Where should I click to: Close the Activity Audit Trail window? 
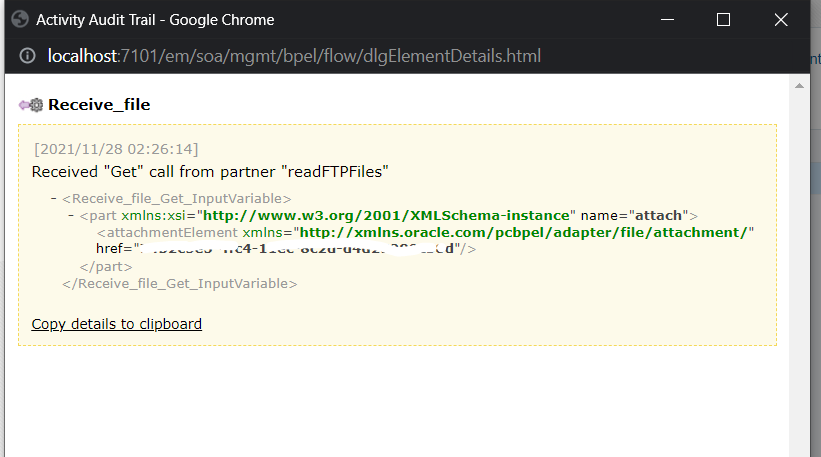[781, 20]
